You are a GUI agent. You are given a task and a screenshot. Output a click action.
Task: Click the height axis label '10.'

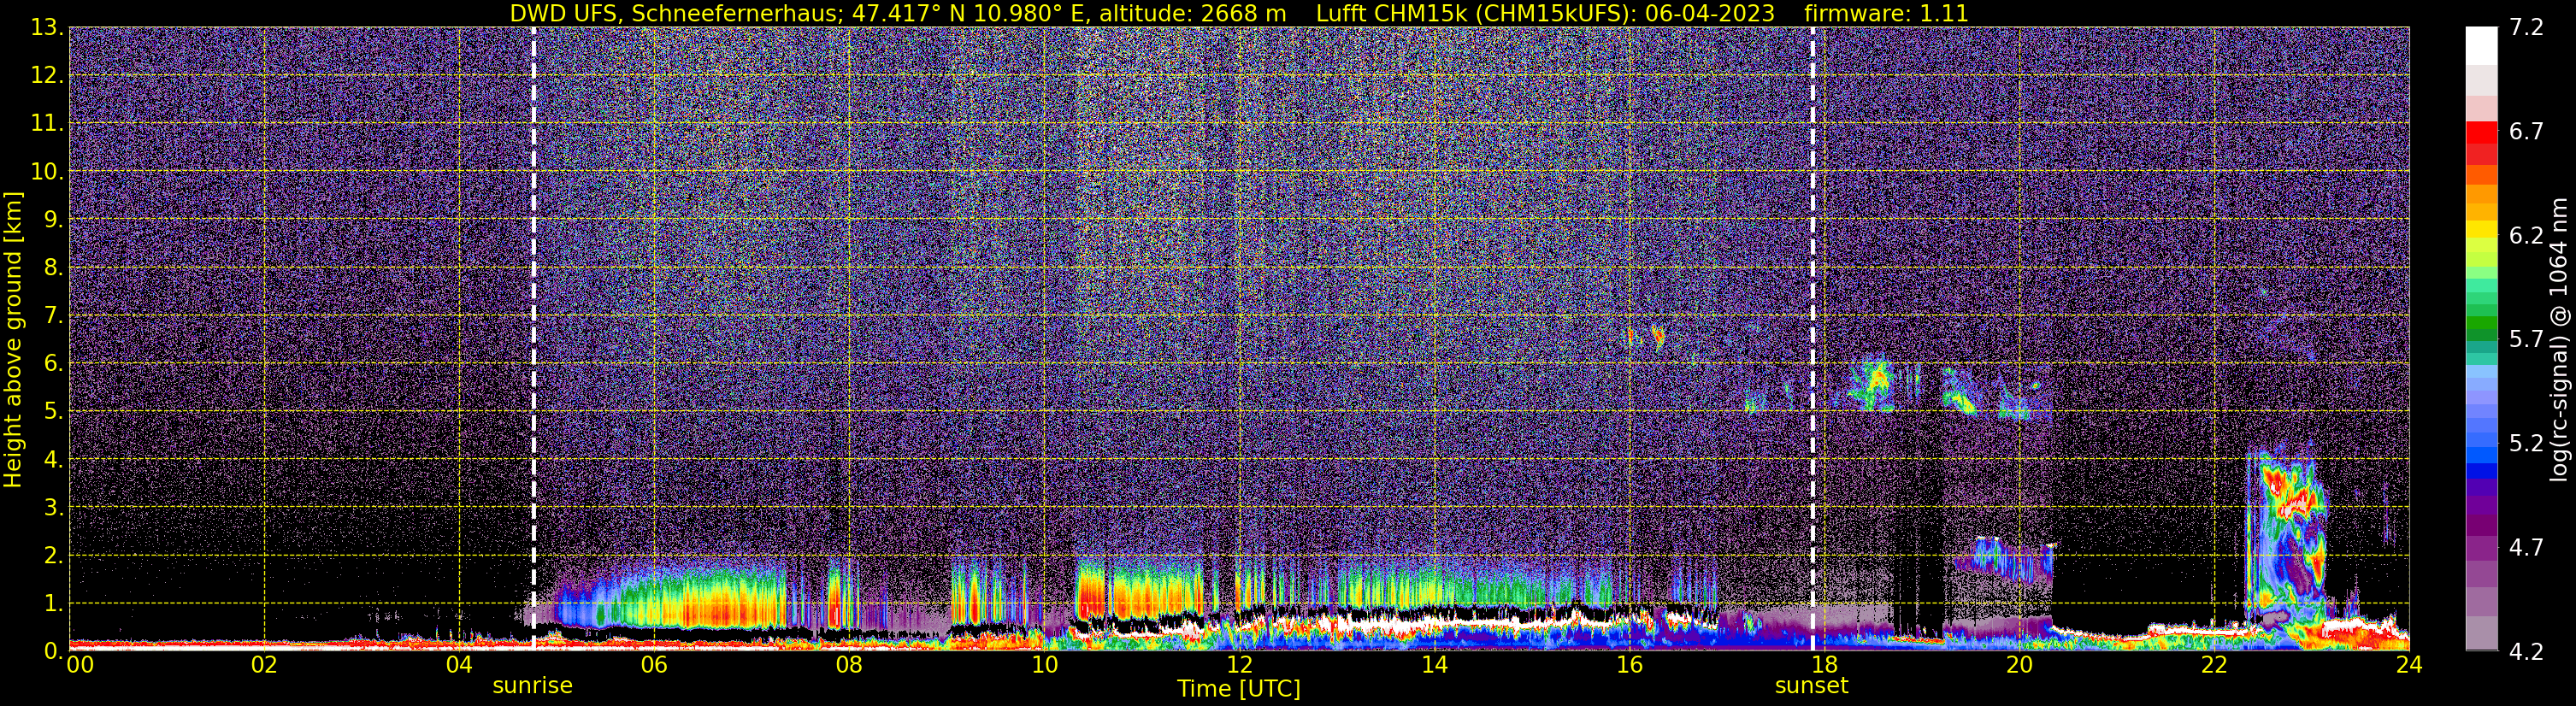[47, 172]
